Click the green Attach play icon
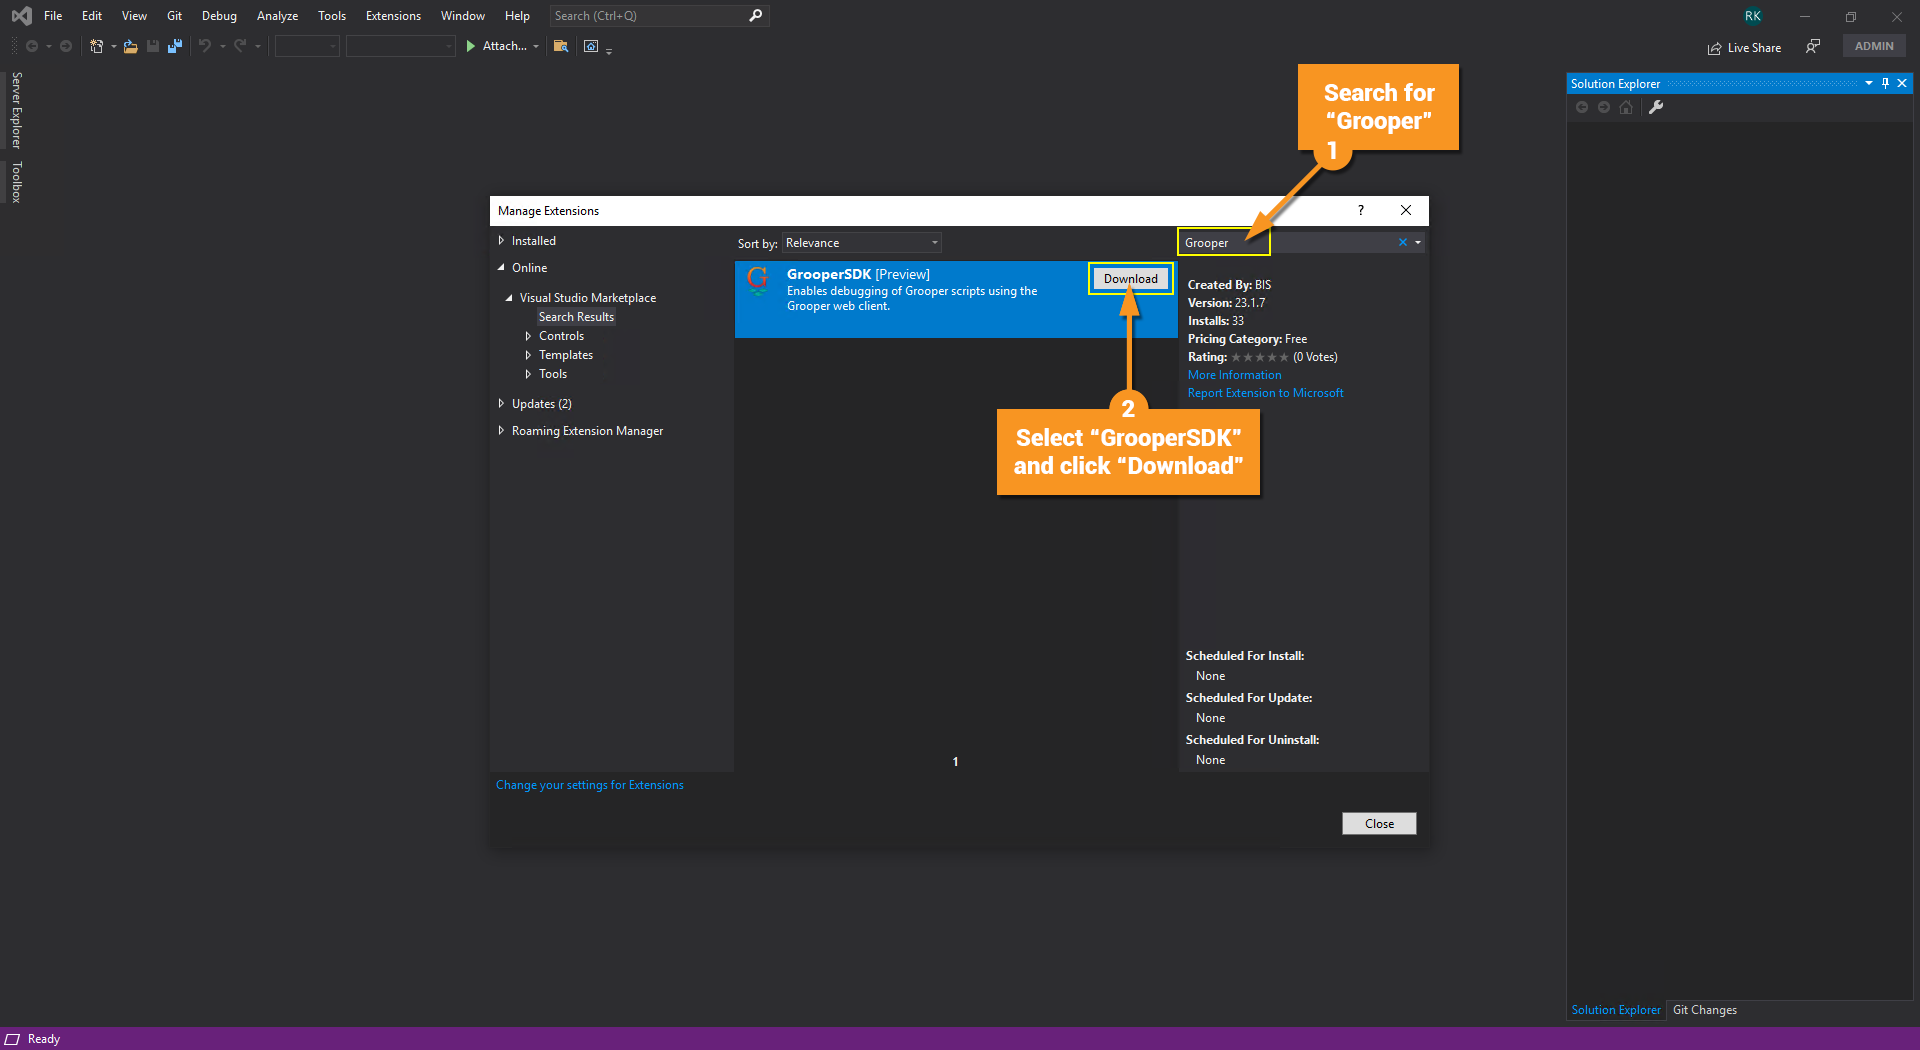This screenshot has height=1050, width=1920. (x=471, y=46)
